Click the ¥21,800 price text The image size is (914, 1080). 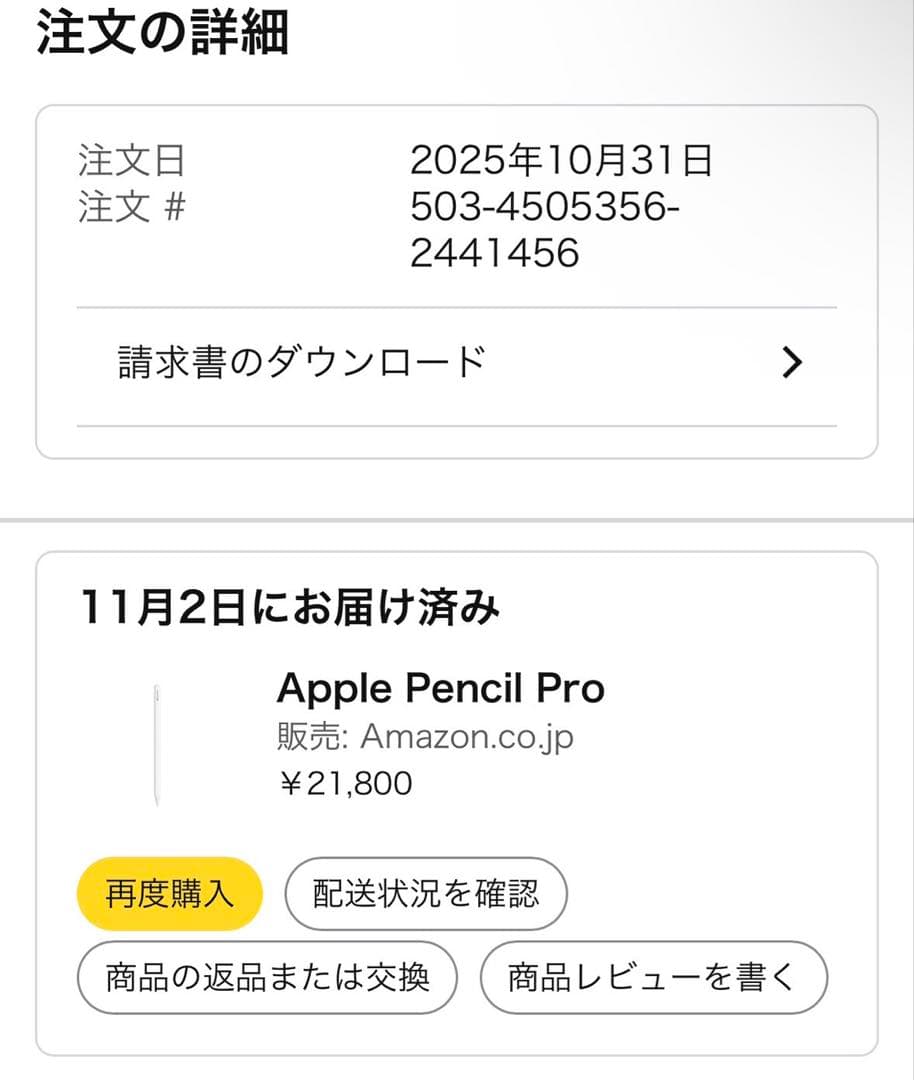[344, 783]
